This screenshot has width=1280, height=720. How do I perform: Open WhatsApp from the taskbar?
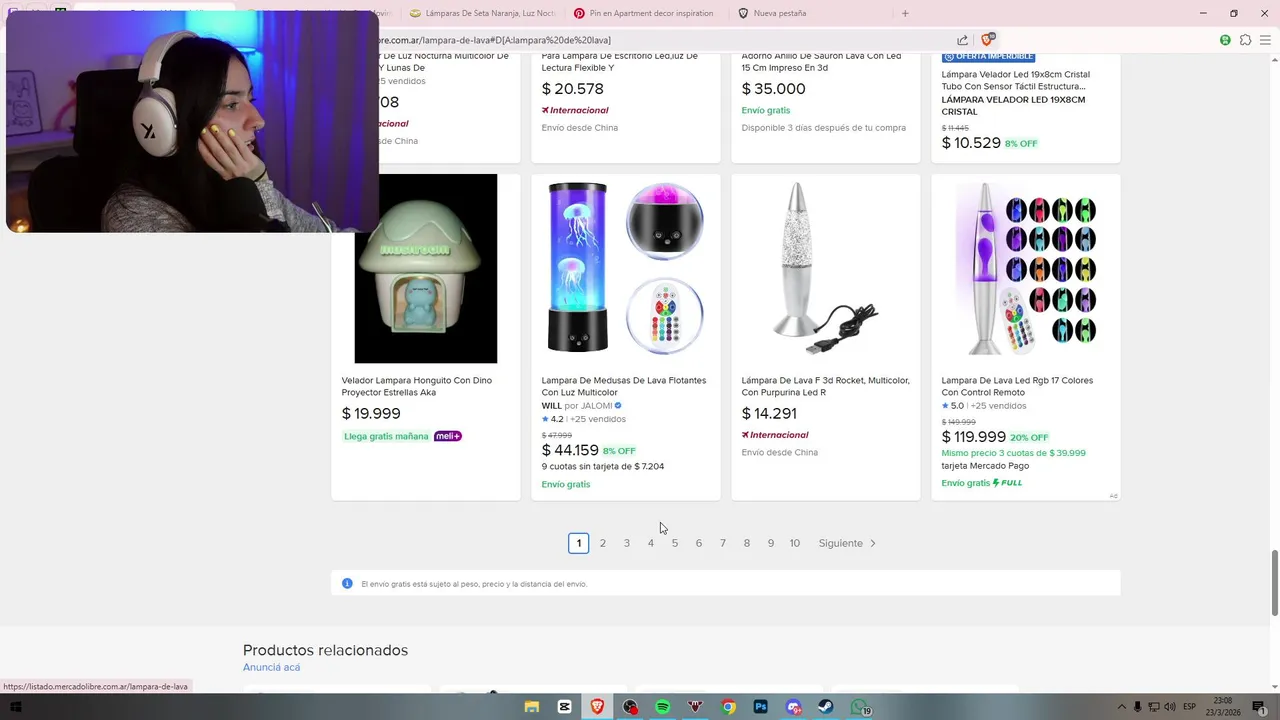pos(860,707)
